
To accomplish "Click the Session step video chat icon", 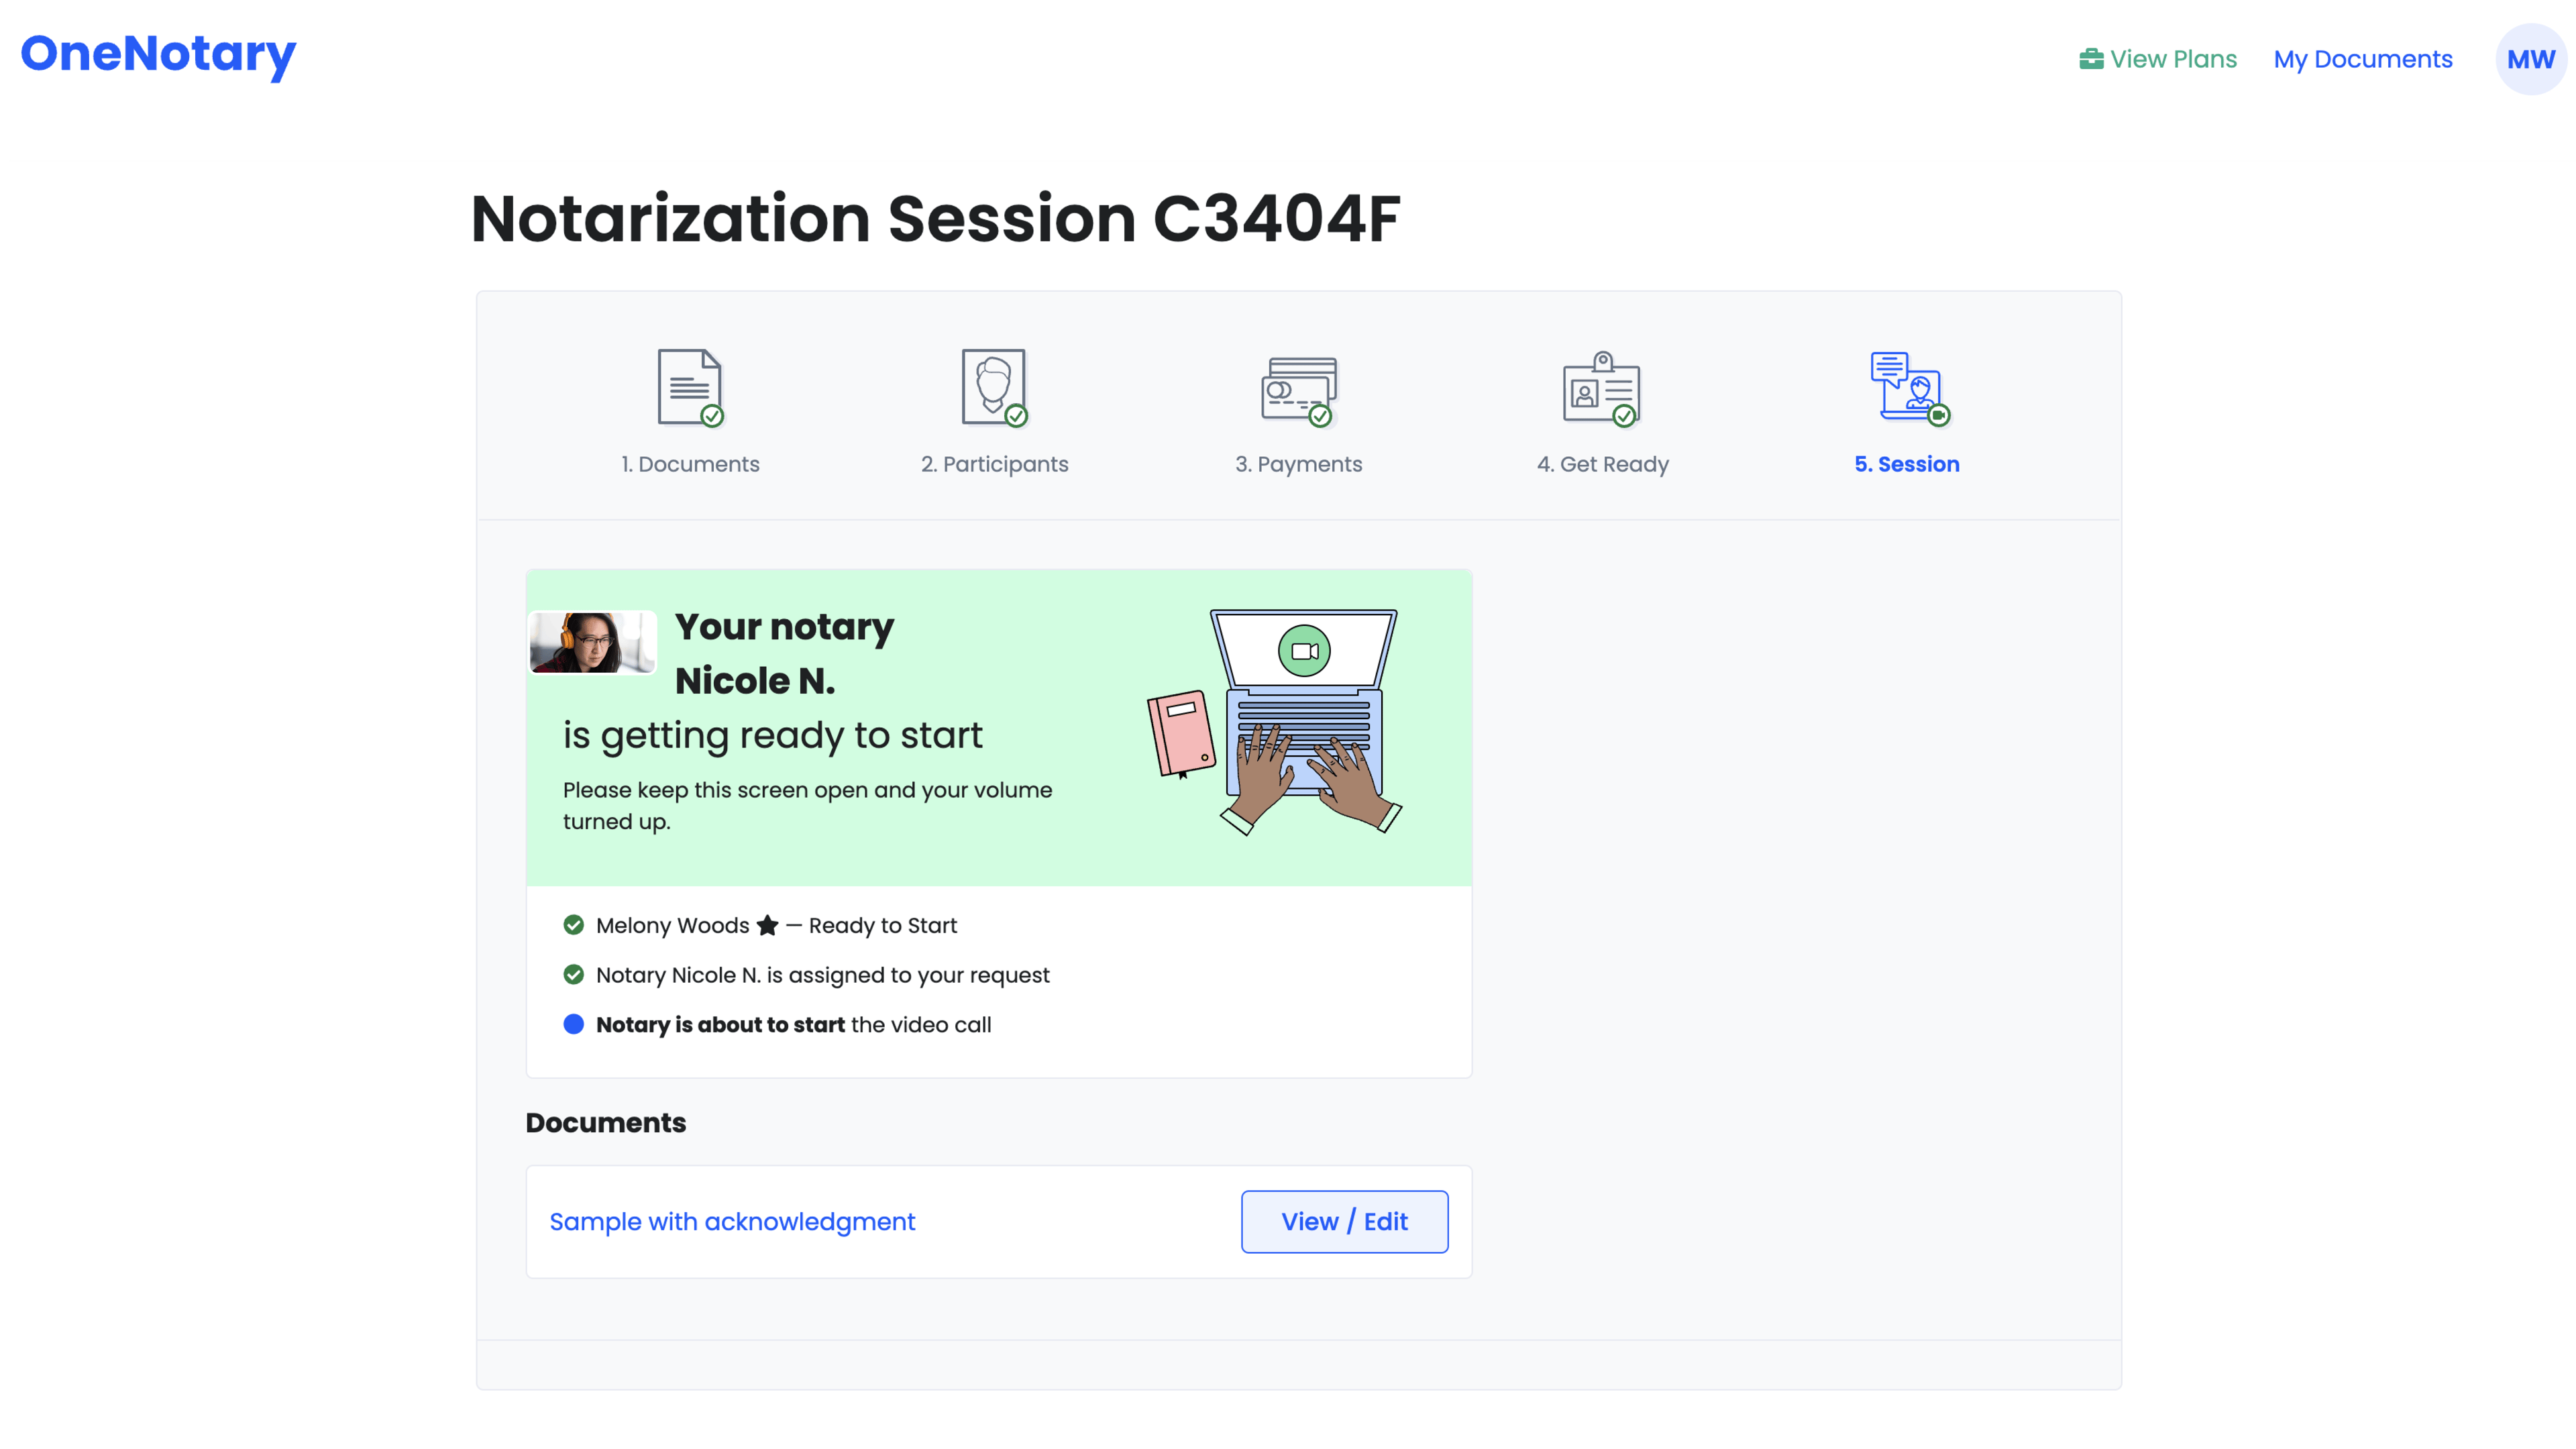I will pyautogui.click(x=1907, y=387).
